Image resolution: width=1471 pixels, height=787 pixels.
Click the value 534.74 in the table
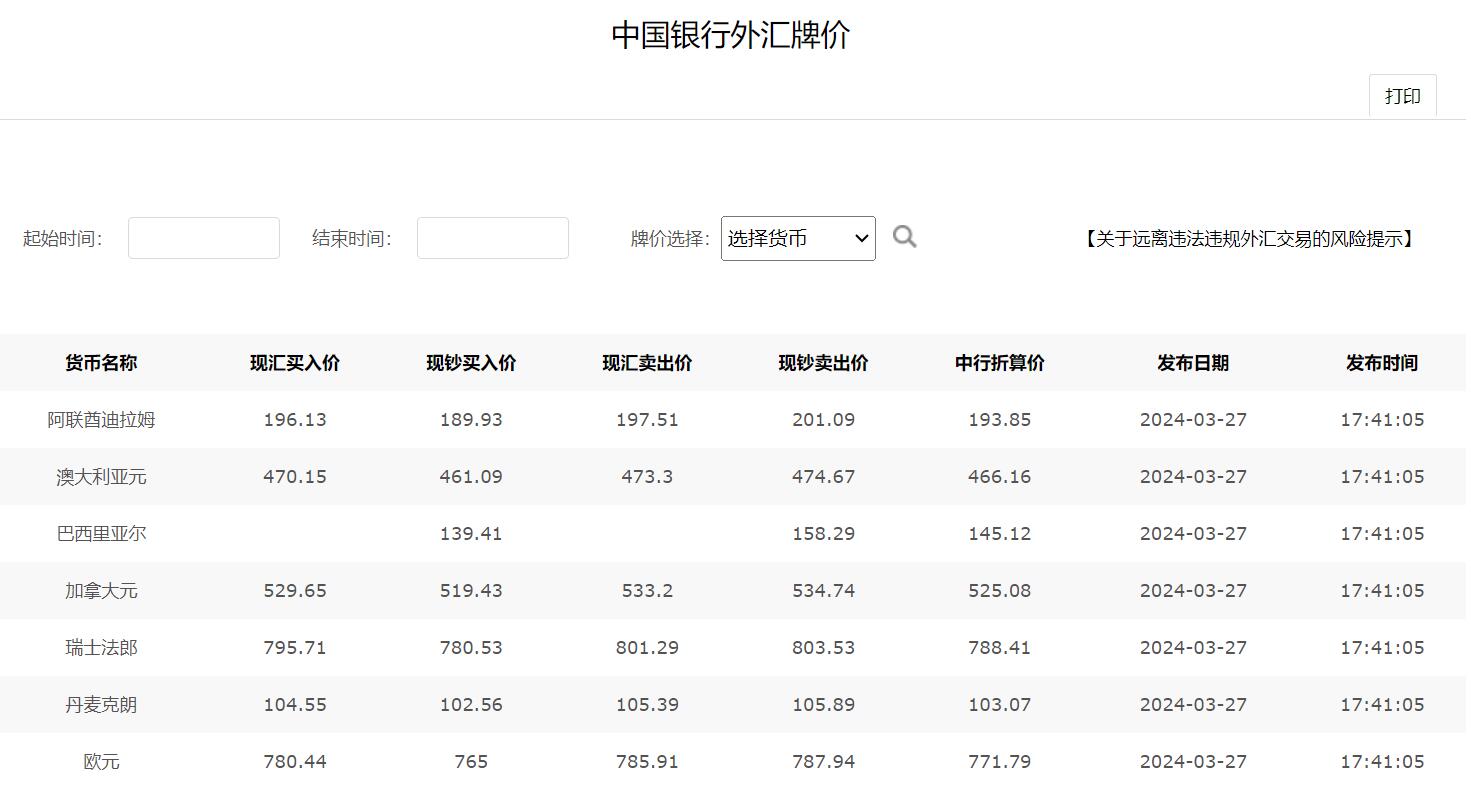(x=823, y=591)
